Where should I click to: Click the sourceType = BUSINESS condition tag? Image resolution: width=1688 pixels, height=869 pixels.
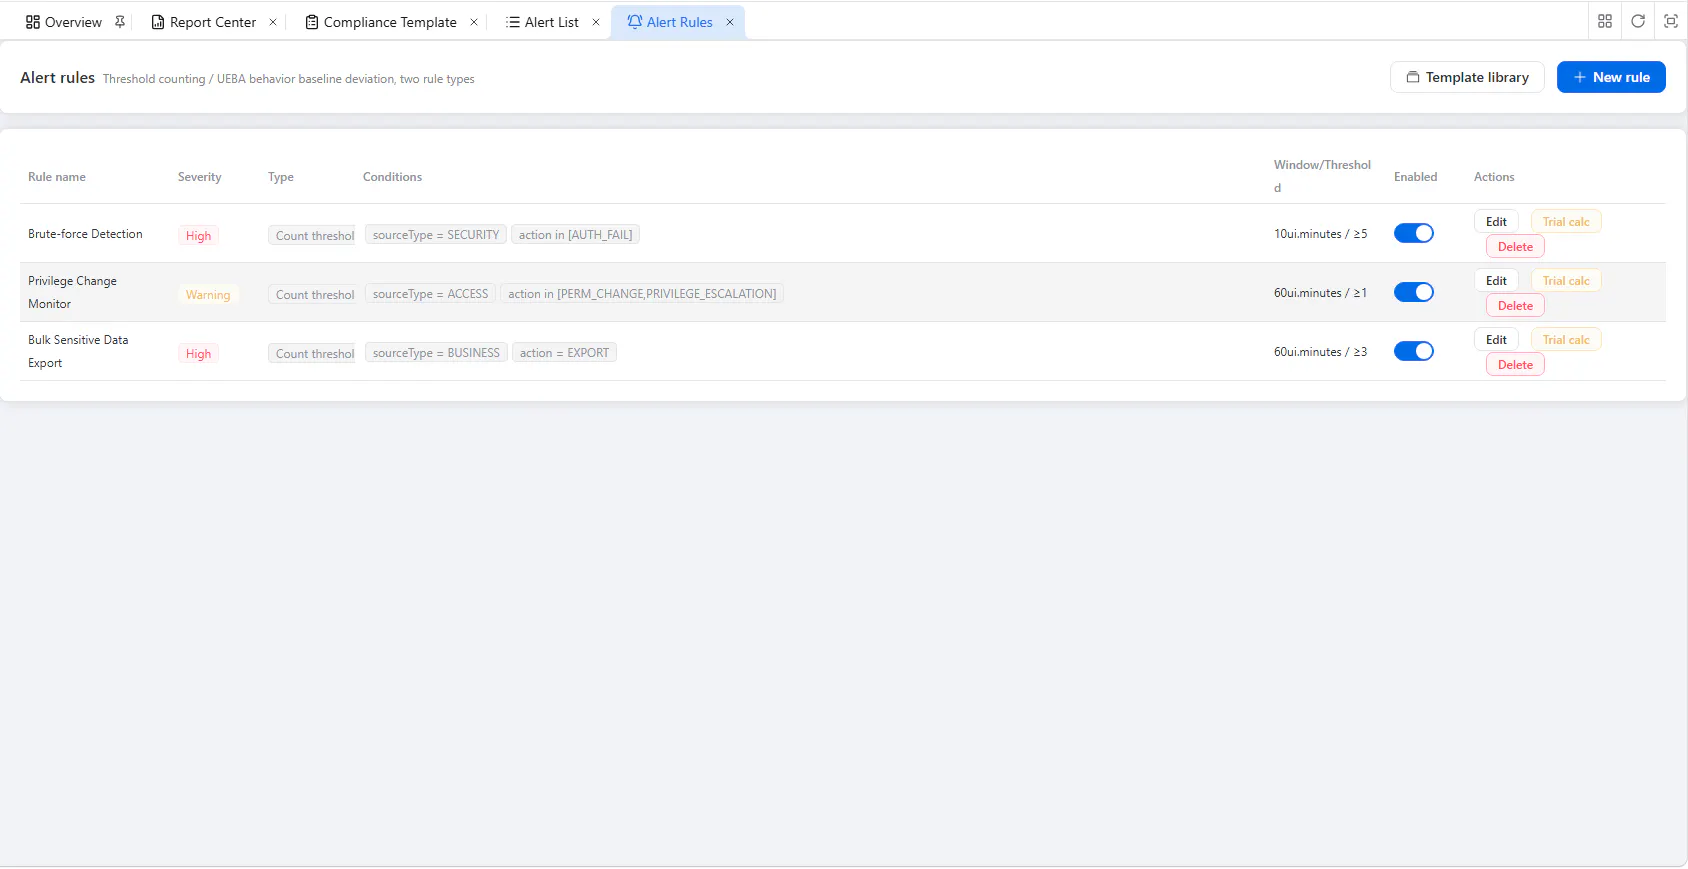(x=436, y=353)
